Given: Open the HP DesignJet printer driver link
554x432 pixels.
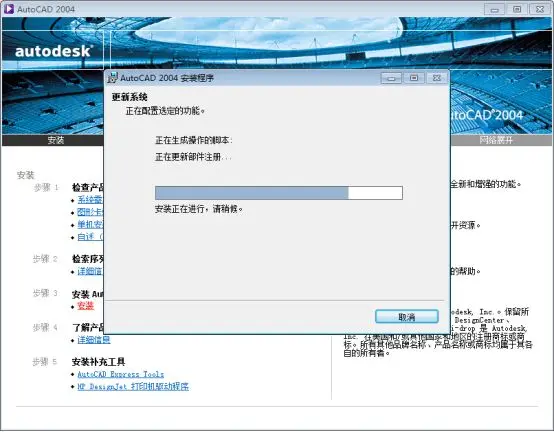Looking at the screenshot, I should tap(133, 386).
